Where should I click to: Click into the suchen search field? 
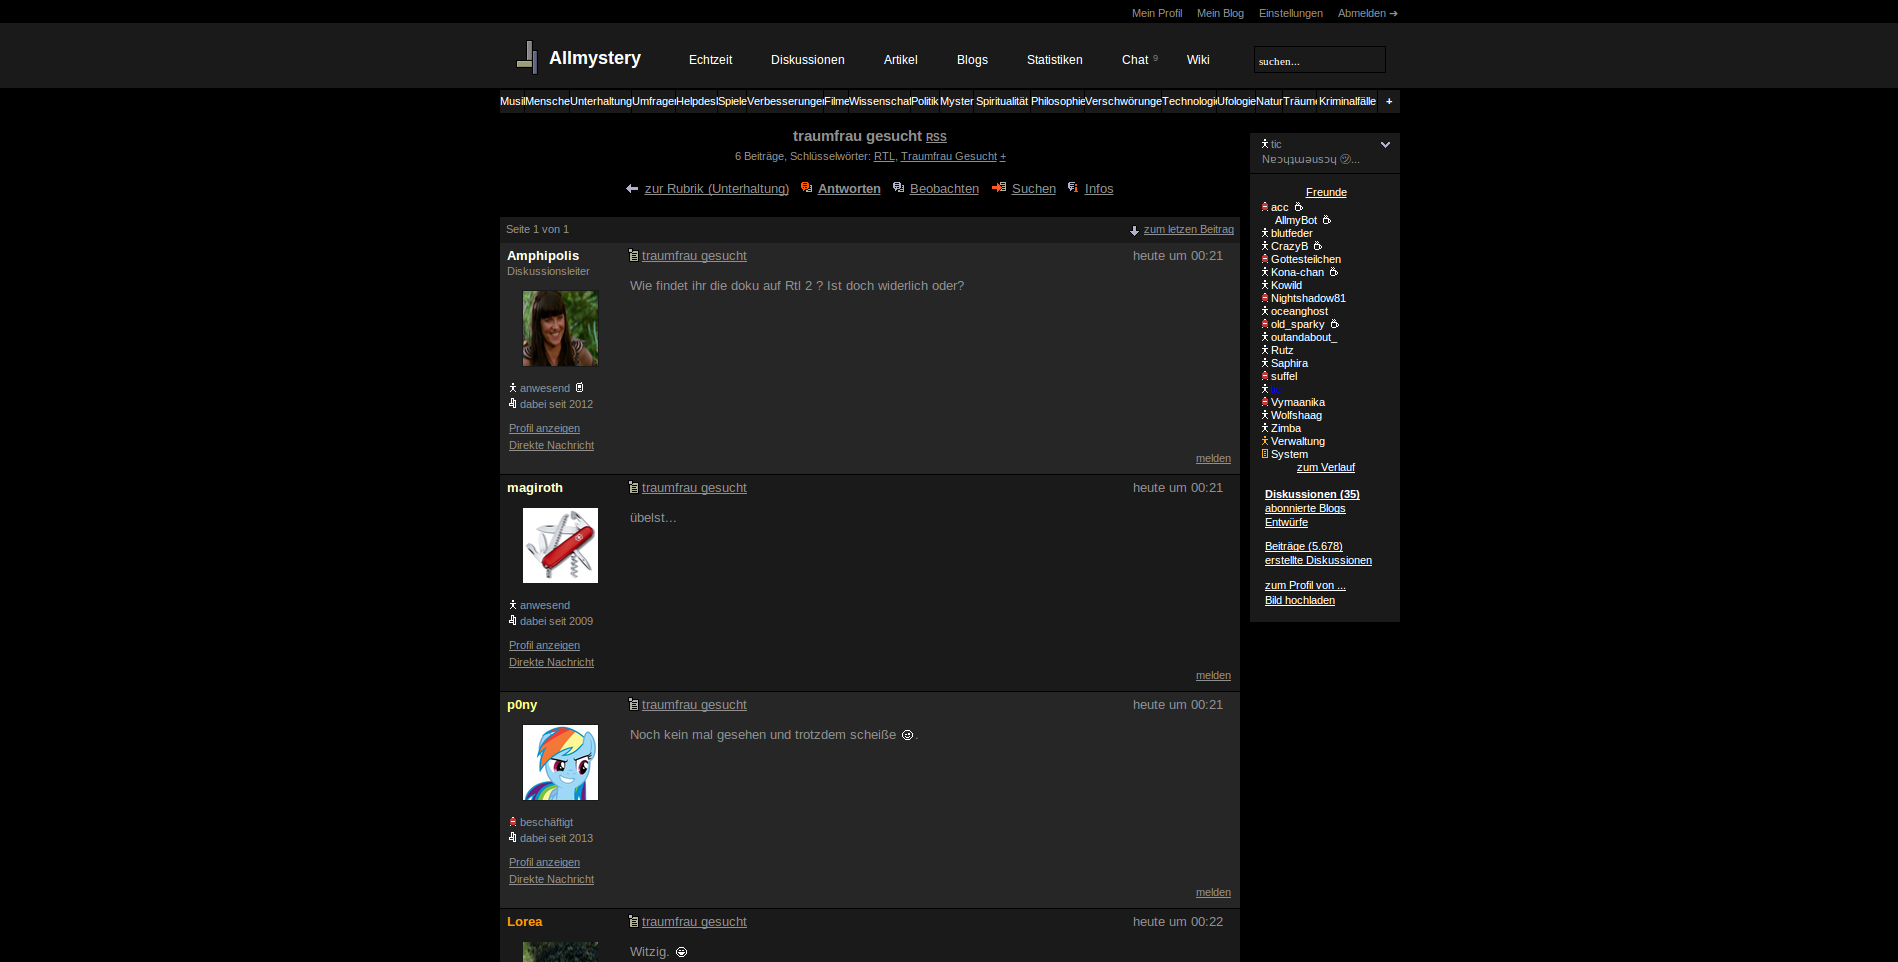tap(1319, 61)
